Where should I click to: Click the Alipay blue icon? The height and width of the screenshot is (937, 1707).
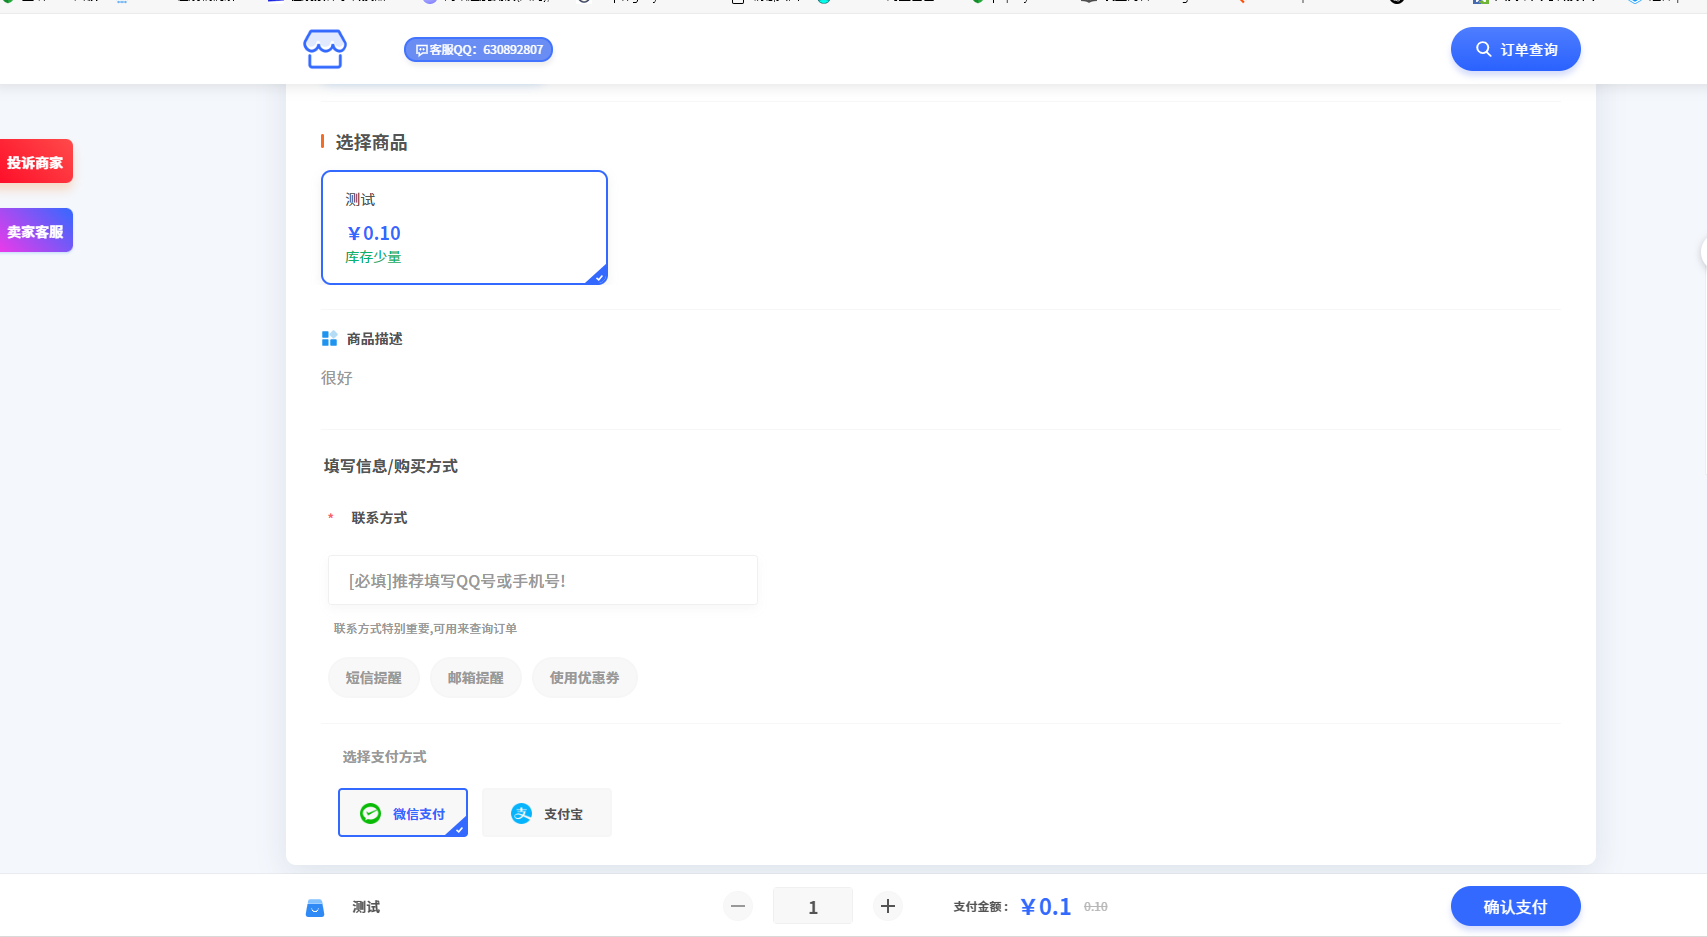(x=521, y=813)
